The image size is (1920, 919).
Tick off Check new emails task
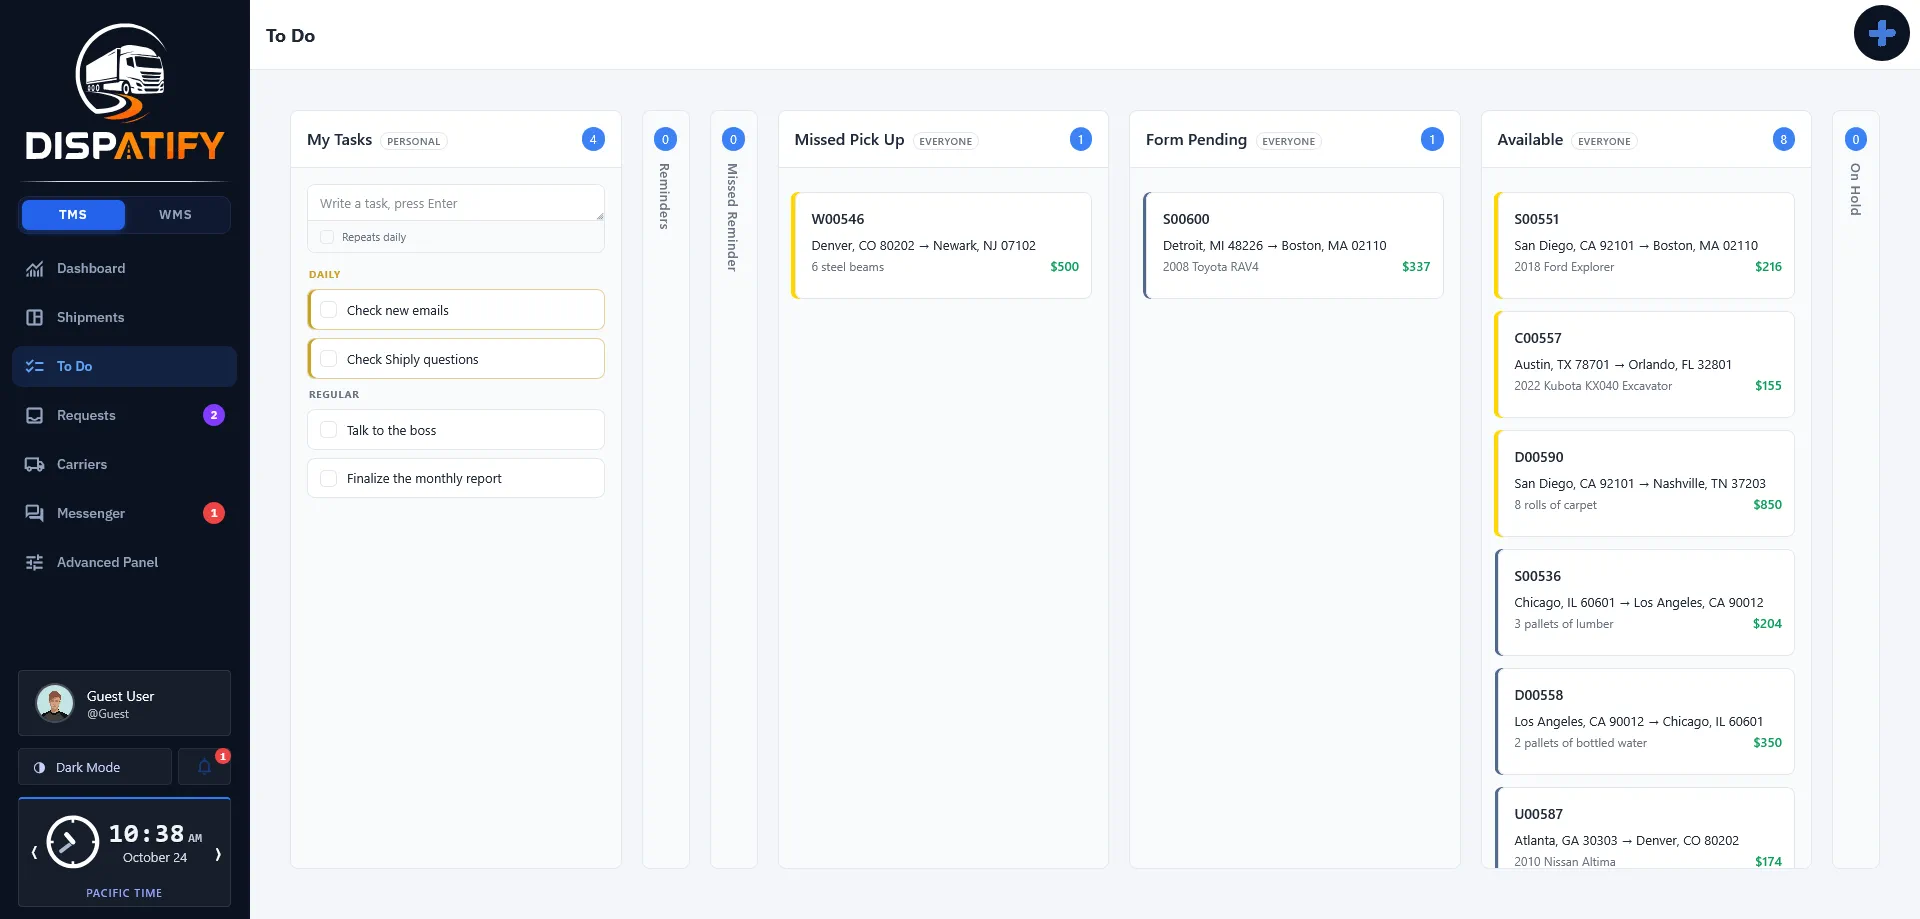328,310
